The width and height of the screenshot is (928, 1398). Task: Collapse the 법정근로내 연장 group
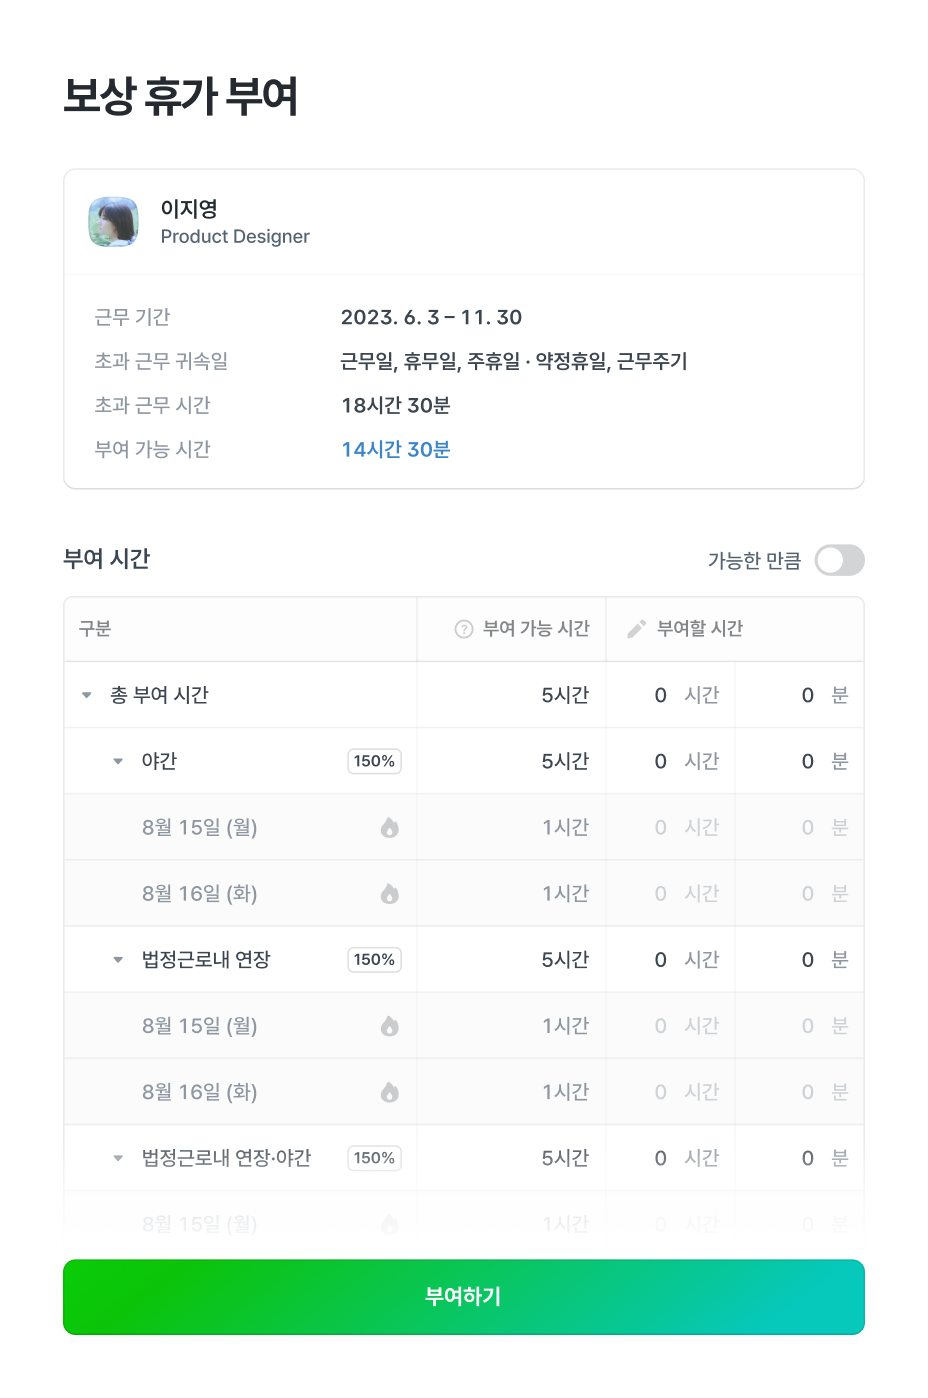(118, 960)
